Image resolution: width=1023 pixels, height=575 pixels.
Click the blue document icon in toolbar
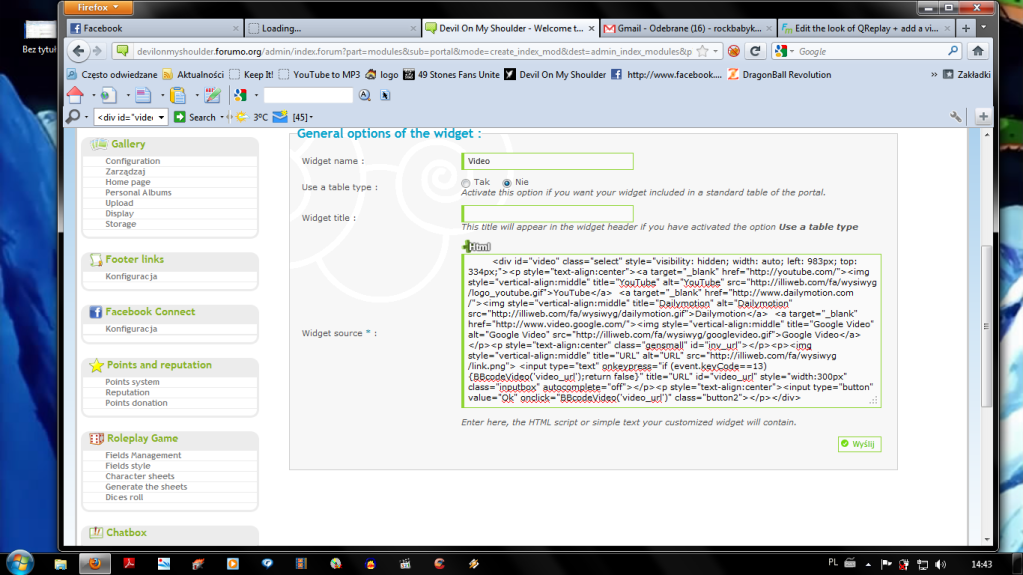click(x=143, y=95)
